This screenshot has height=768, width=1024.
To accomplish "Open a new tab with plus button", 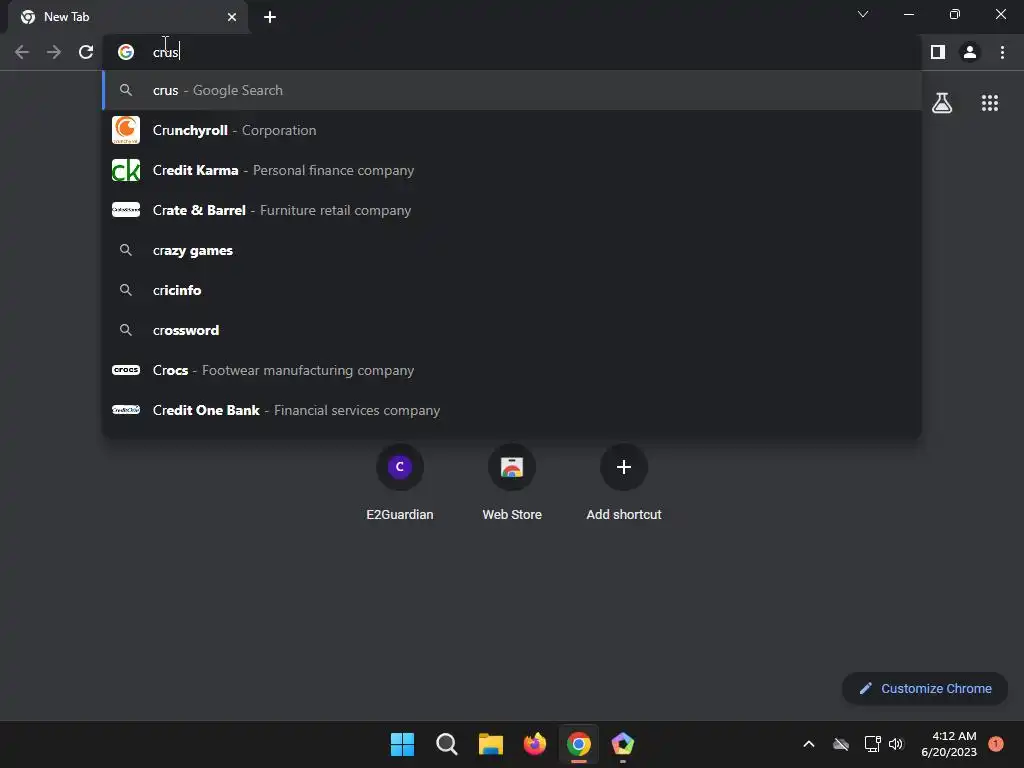I will coord(270,17).
